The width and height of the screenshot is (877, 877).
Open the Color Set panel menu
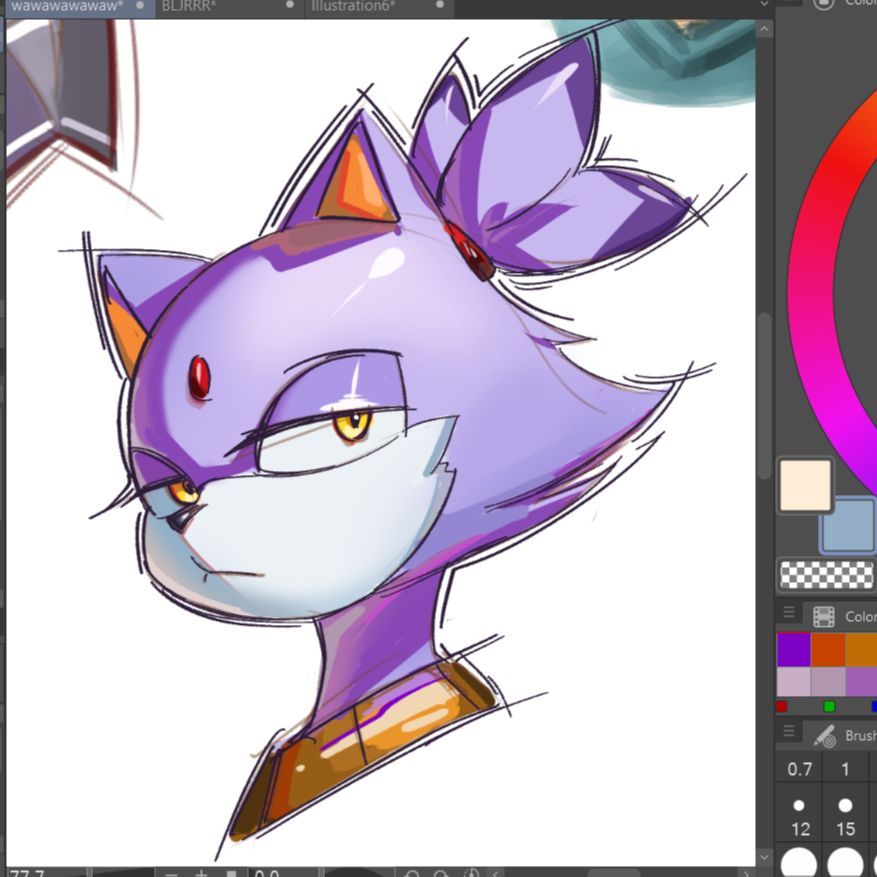[789, 613]
